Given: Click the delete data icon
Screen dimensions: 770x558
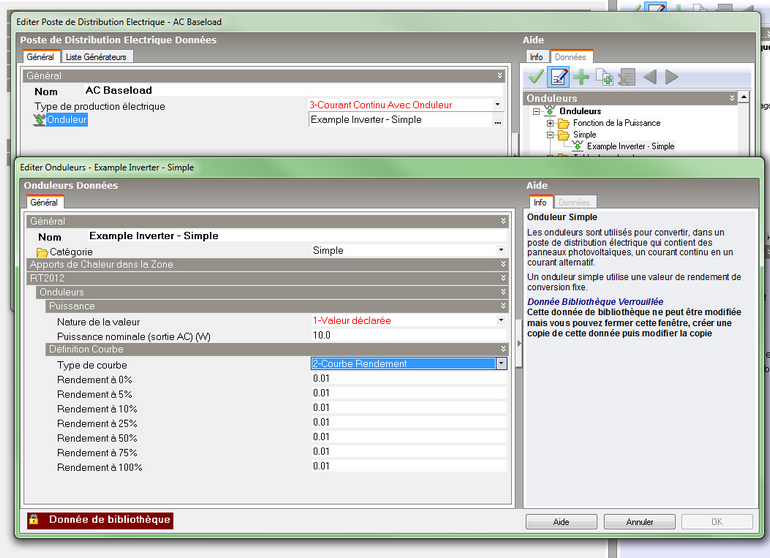Looking at the screenshot, I should tap(627, 77).
